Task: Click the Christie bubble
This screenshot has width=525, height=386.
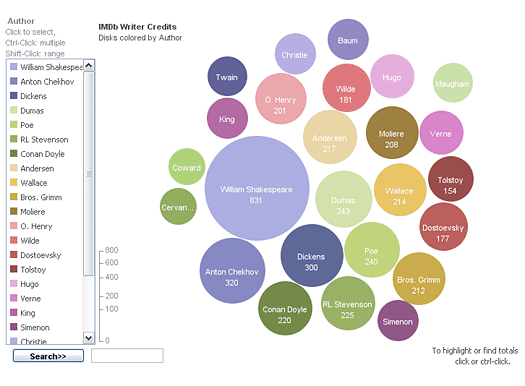Action: pyautogui.click(x=295, y=54)
